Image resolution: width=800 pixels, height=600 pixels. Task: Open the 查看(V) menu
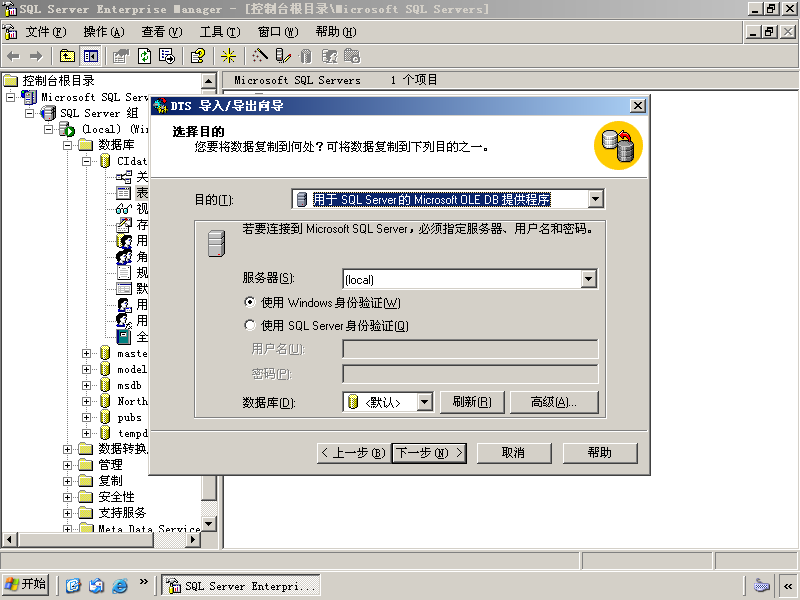pos(162,32)
